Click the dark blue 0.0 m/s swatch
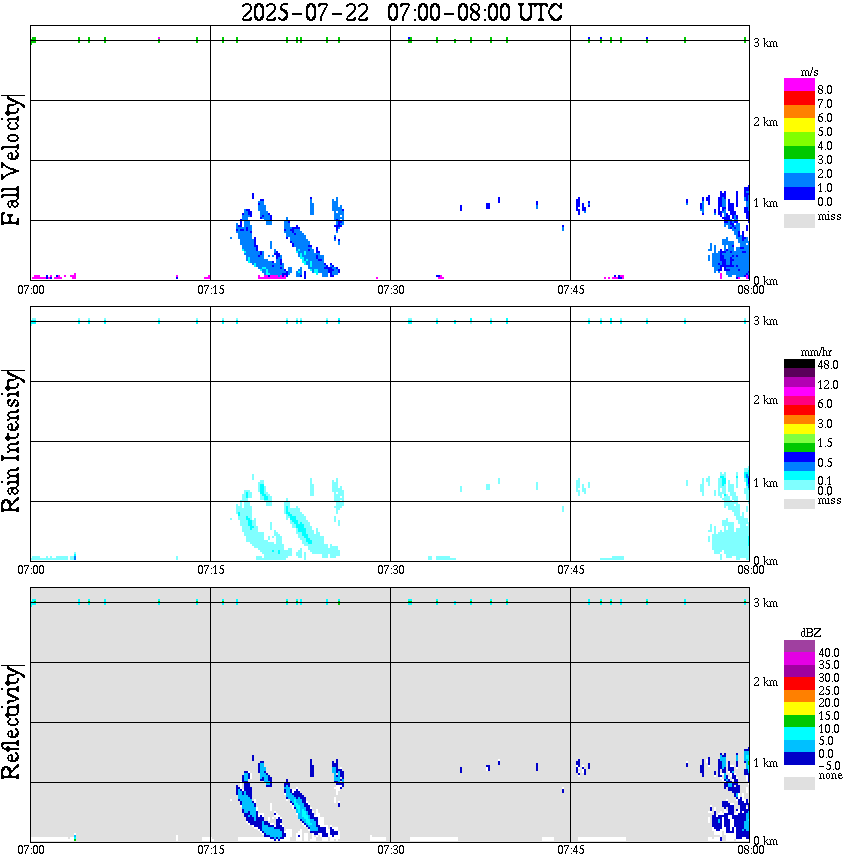The height and width of the screenshot is (868, 850). tap(799, 193)
